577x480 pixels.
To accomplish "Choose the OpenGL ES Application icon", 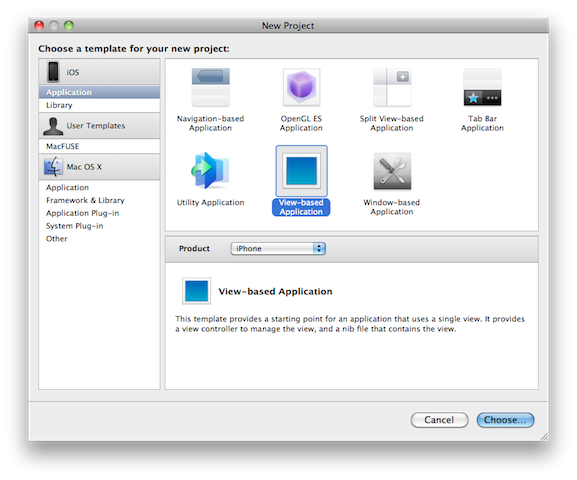I will (x=301, y=87).
